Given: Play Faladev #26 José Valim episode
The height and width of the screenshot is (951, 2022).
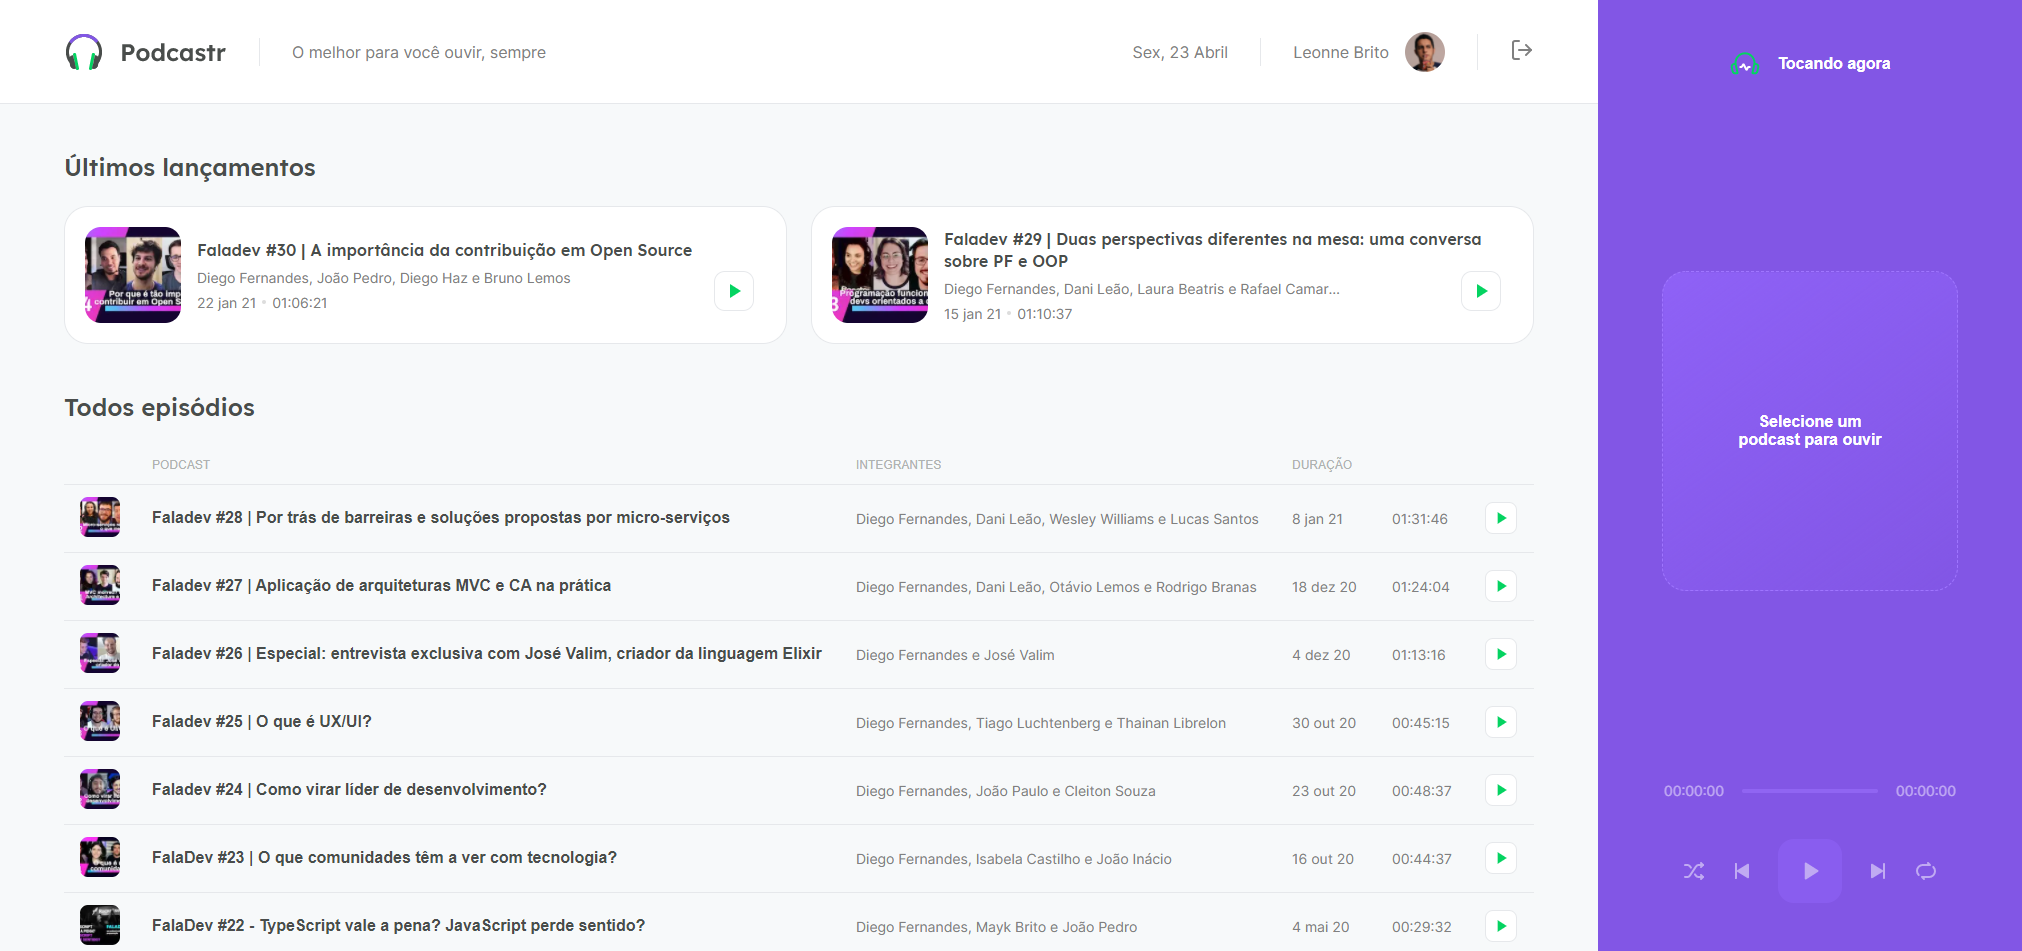Looking at the screenshot, I should (1501, 654).
